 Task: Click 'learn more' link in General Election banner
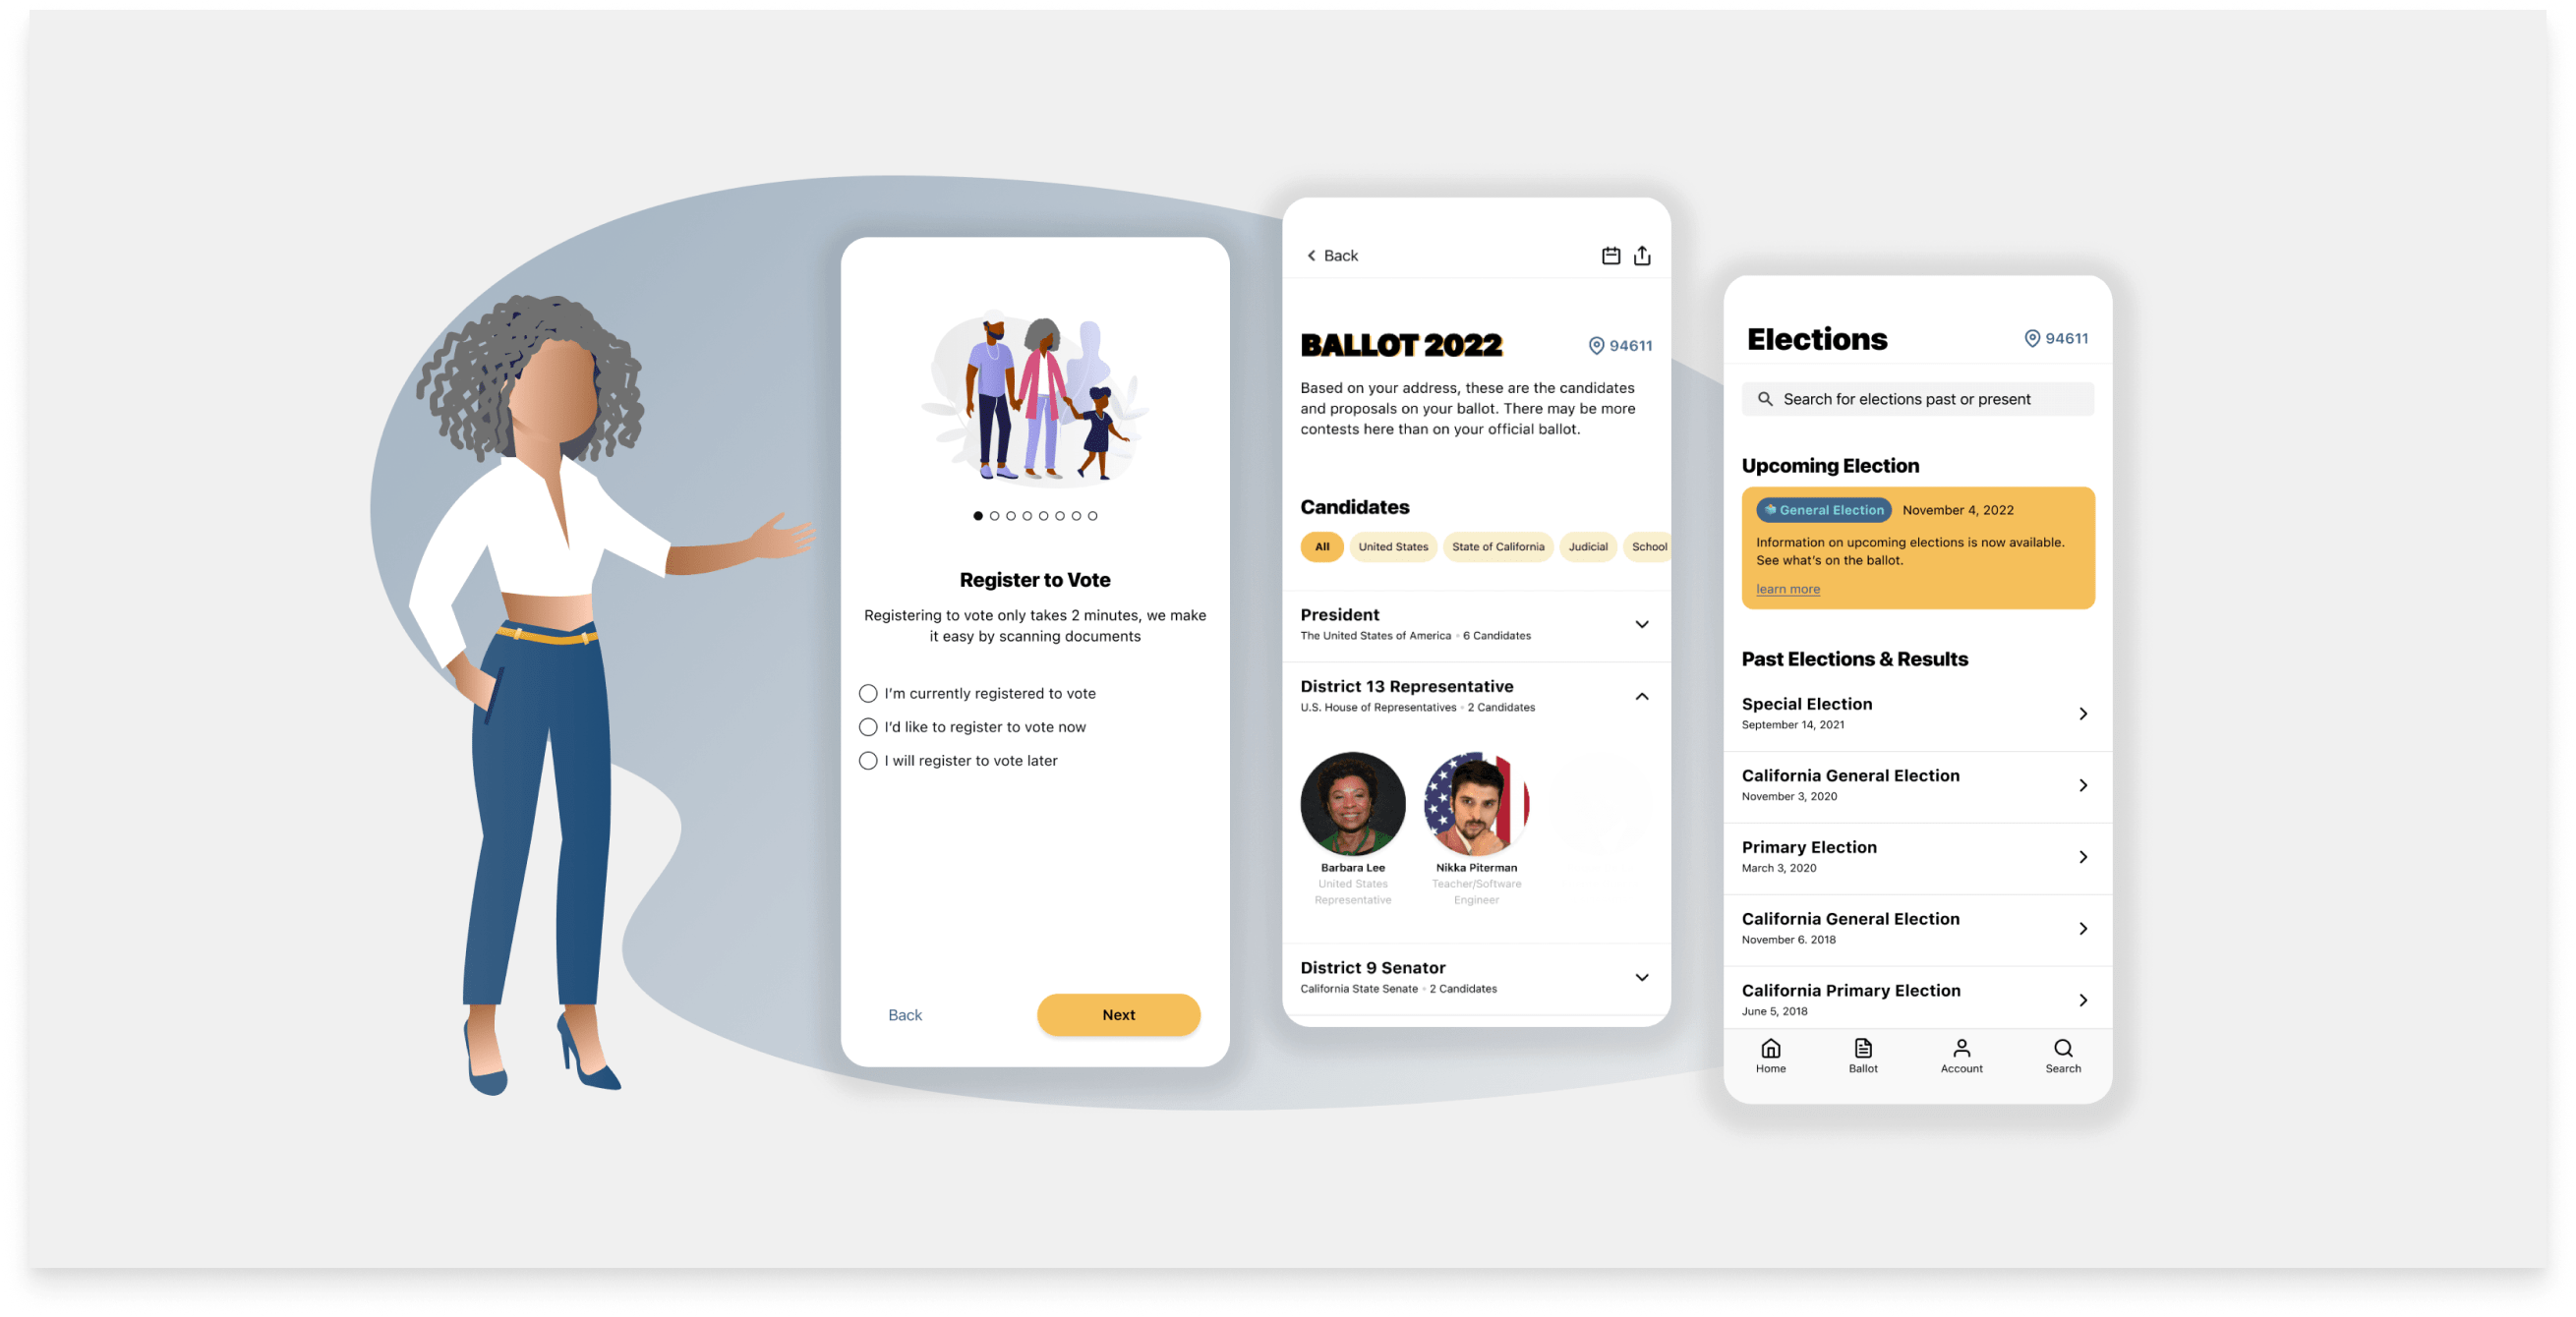[x=1787, y=588]
